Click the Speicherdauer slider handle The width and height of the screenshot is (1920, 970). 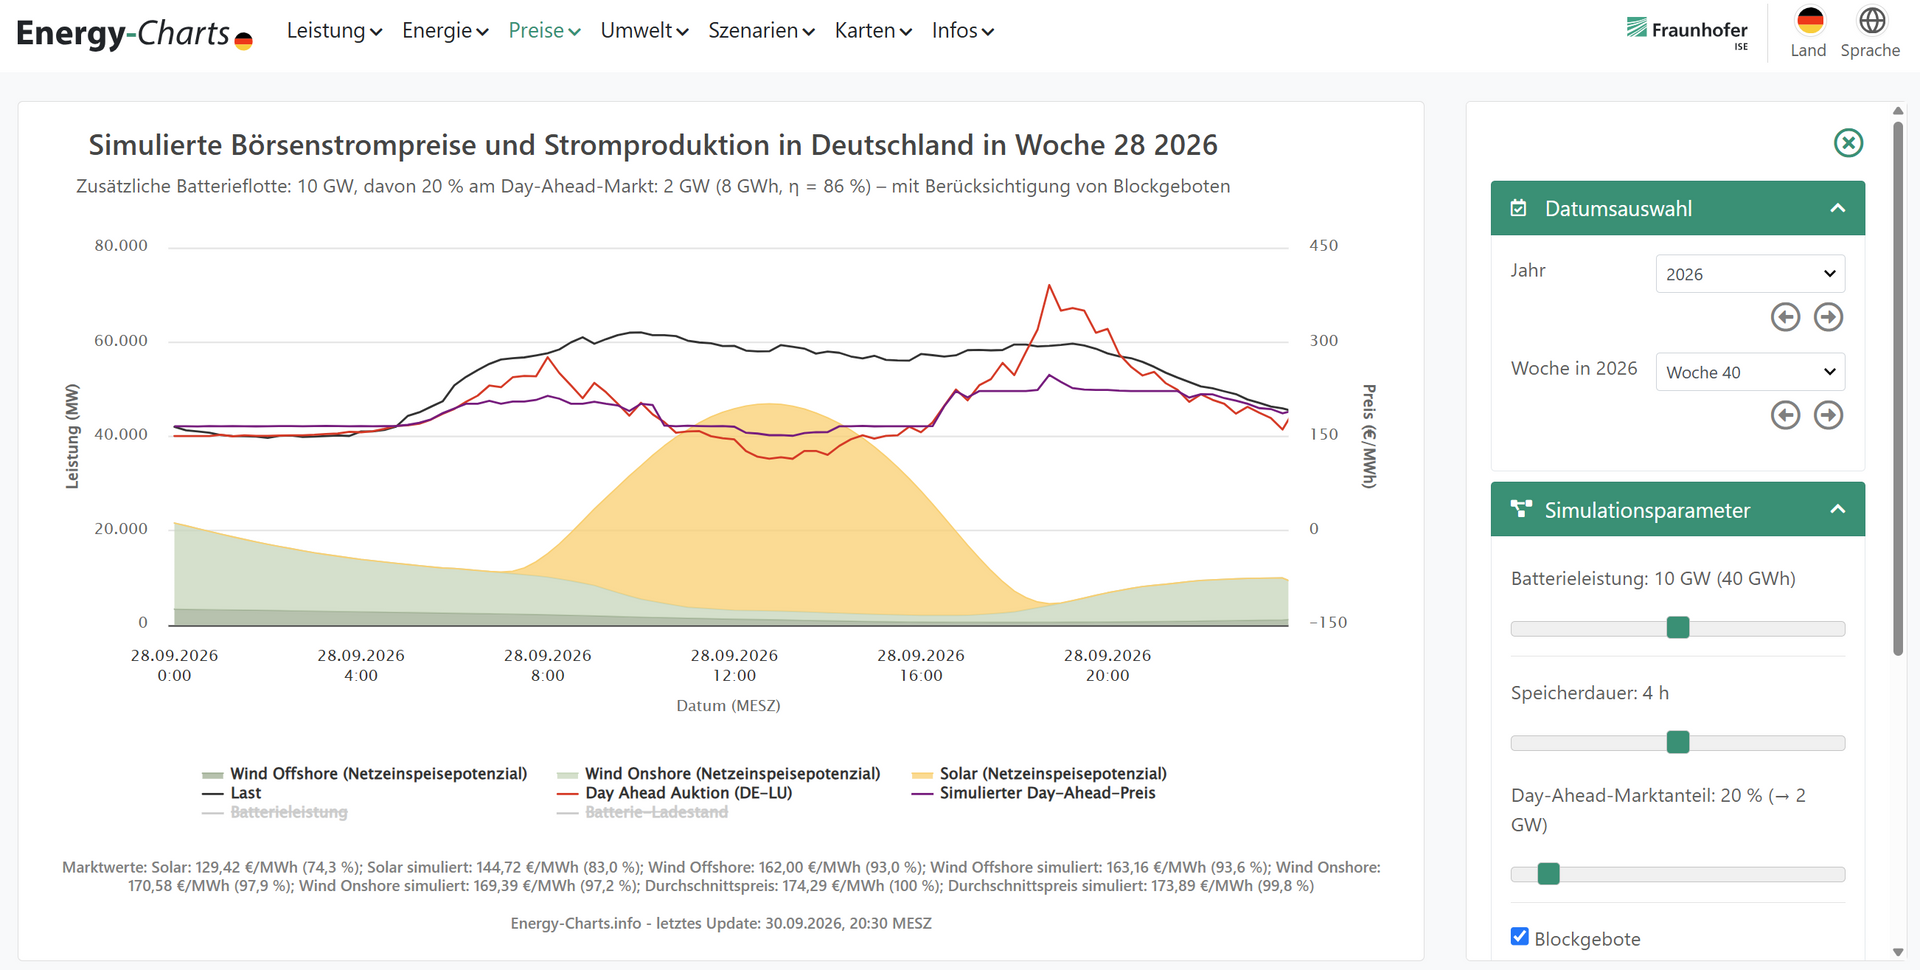pos(1678,742)
